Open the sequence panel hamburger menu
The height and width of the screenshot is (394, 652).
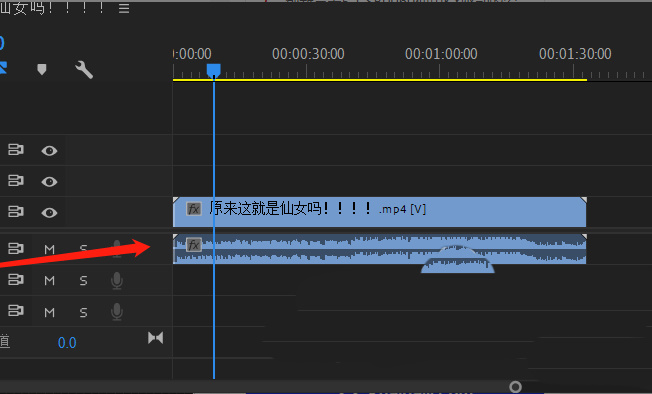[x=124, y=8]
